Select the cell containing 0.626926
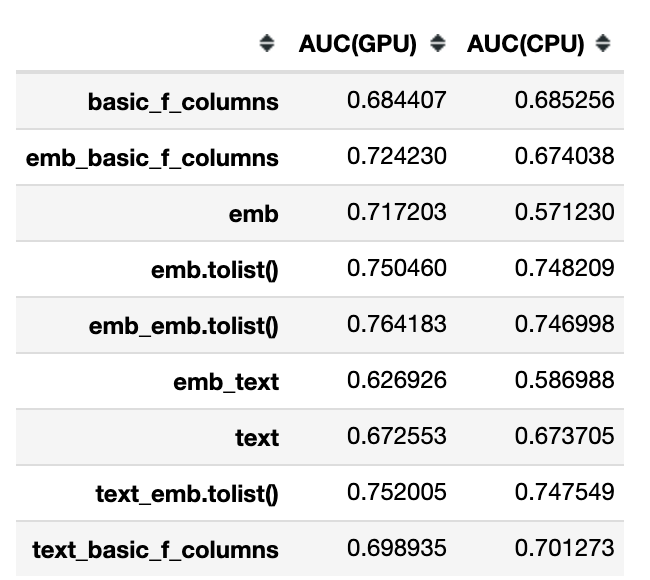Image resolution: width=650 pixels, height=580 pixels. pyautogui.click(x=396, y=381)
